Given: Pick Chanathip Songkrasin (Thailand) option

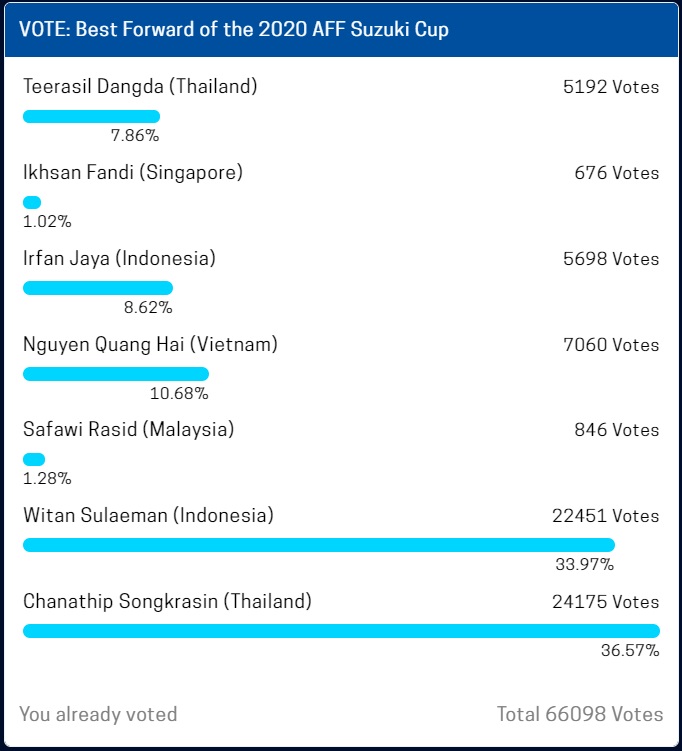Looking at the screenshot, I should (167, 602).
